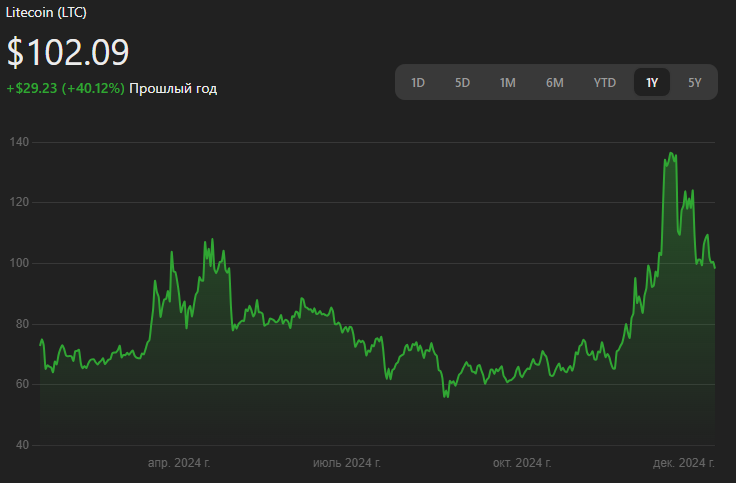
Task: Switch chart to 1D range
Action: pos(418,83)
